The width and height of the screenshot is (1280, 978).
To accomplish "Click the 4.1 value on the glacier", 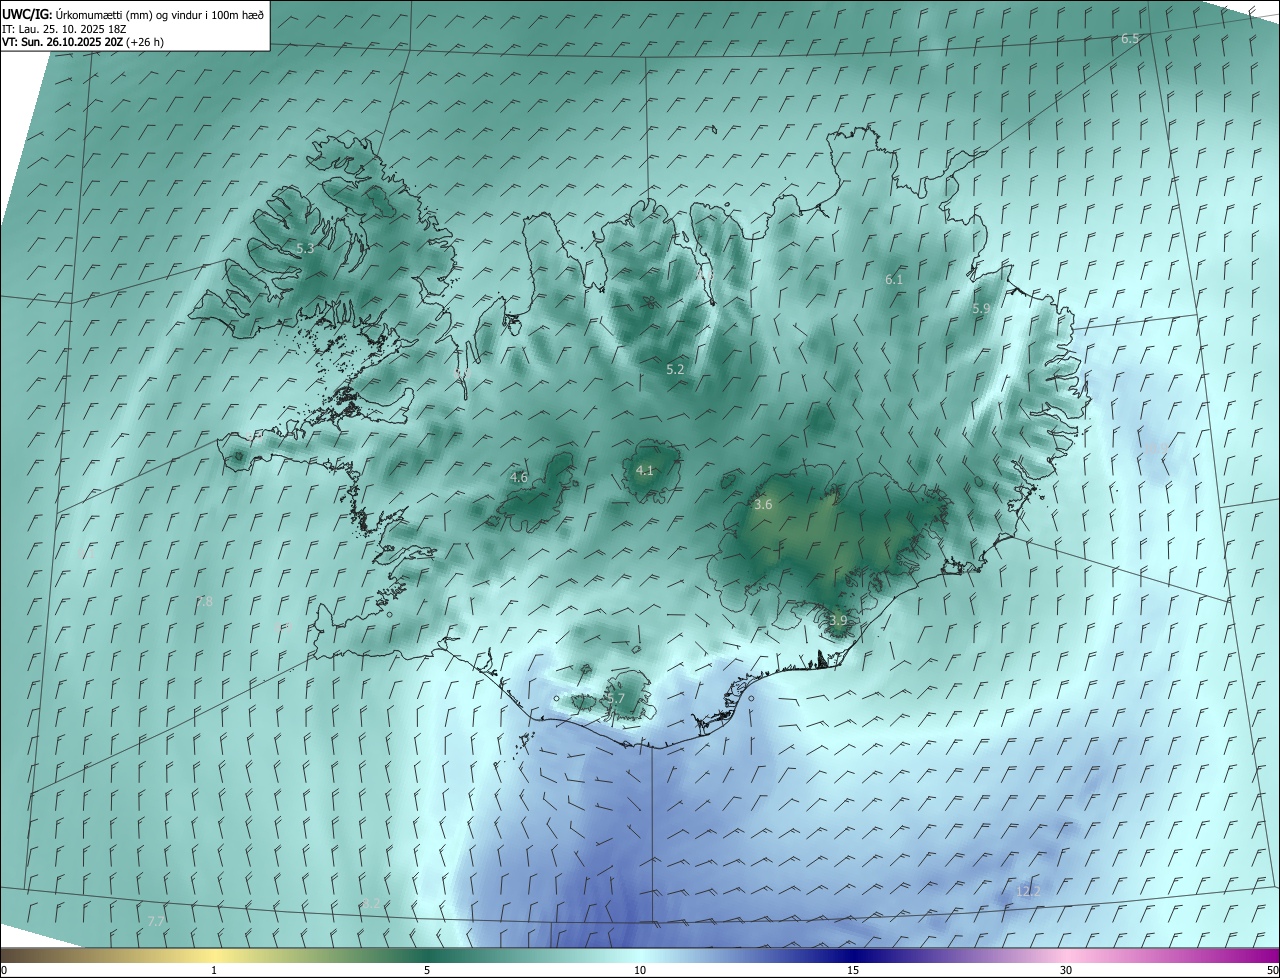I will tap(645, 470).
